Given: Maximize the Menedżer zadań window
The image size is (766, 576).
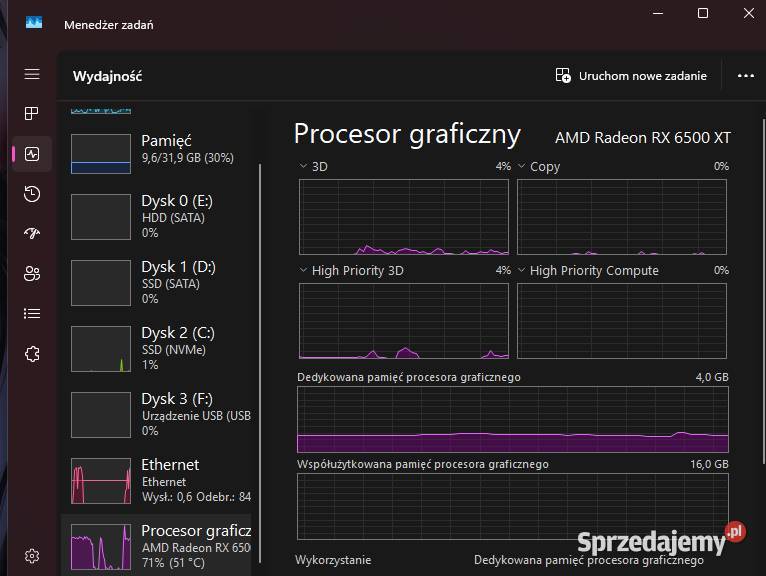Looking at the screenshot, I should 703,13.
